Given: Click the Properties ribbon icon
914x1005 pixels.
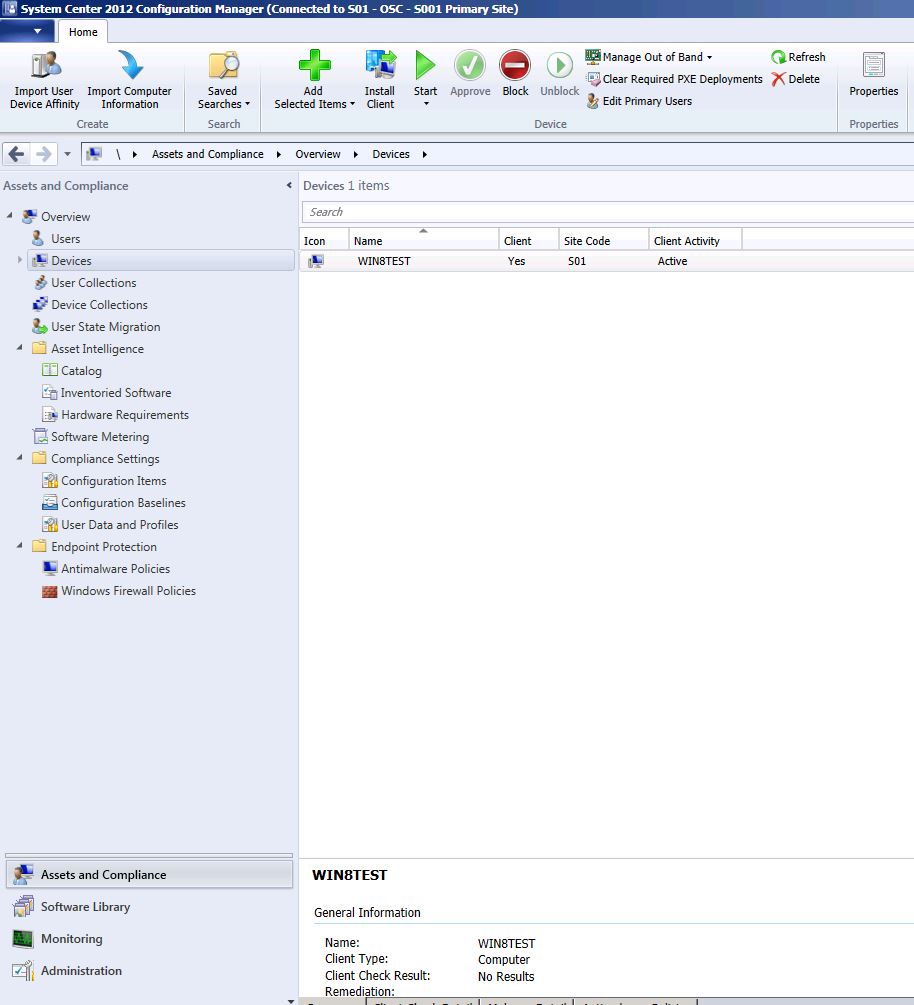Looking at the screenshot, I should (x=873, y=66).
